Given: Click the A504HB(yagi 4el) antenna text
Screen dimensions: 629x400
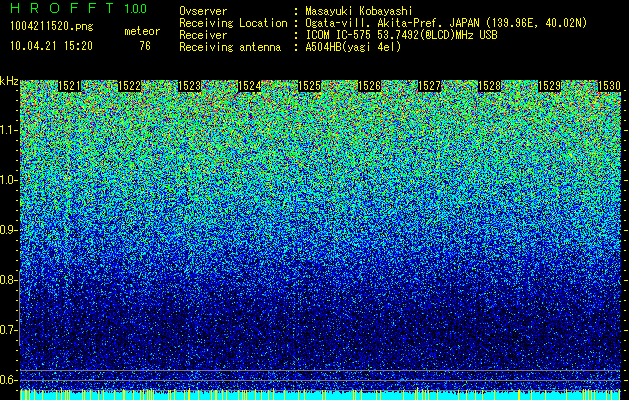Looking at the screenshot, I should (x=353, y=47).
